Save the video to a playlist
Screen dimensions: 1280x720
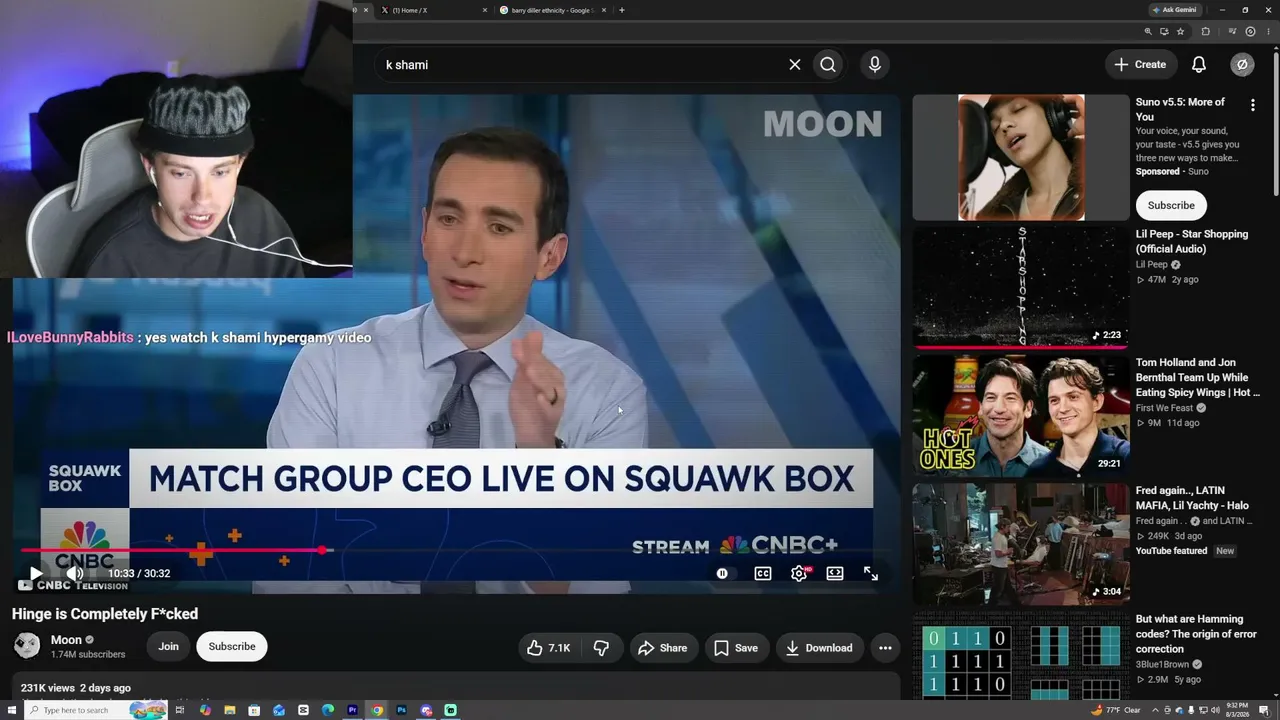[x=736, y=648]
